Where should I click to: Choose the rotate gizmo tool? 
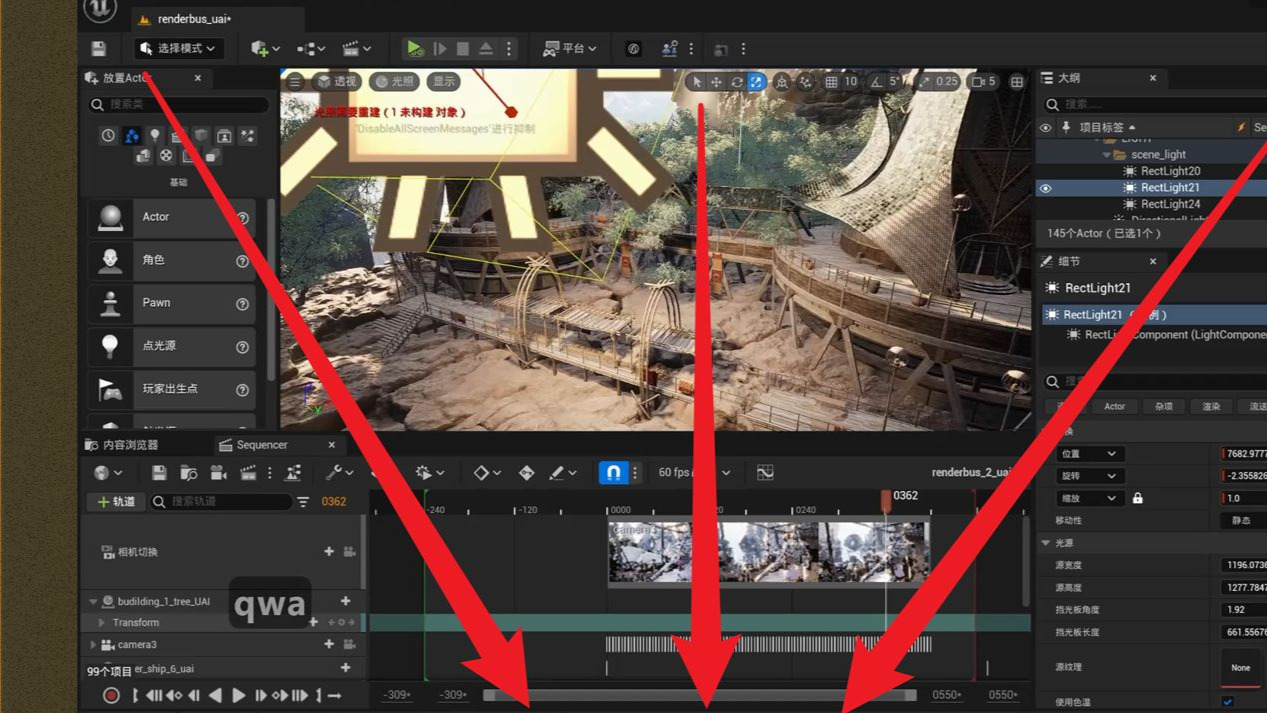tap(736, 82)
